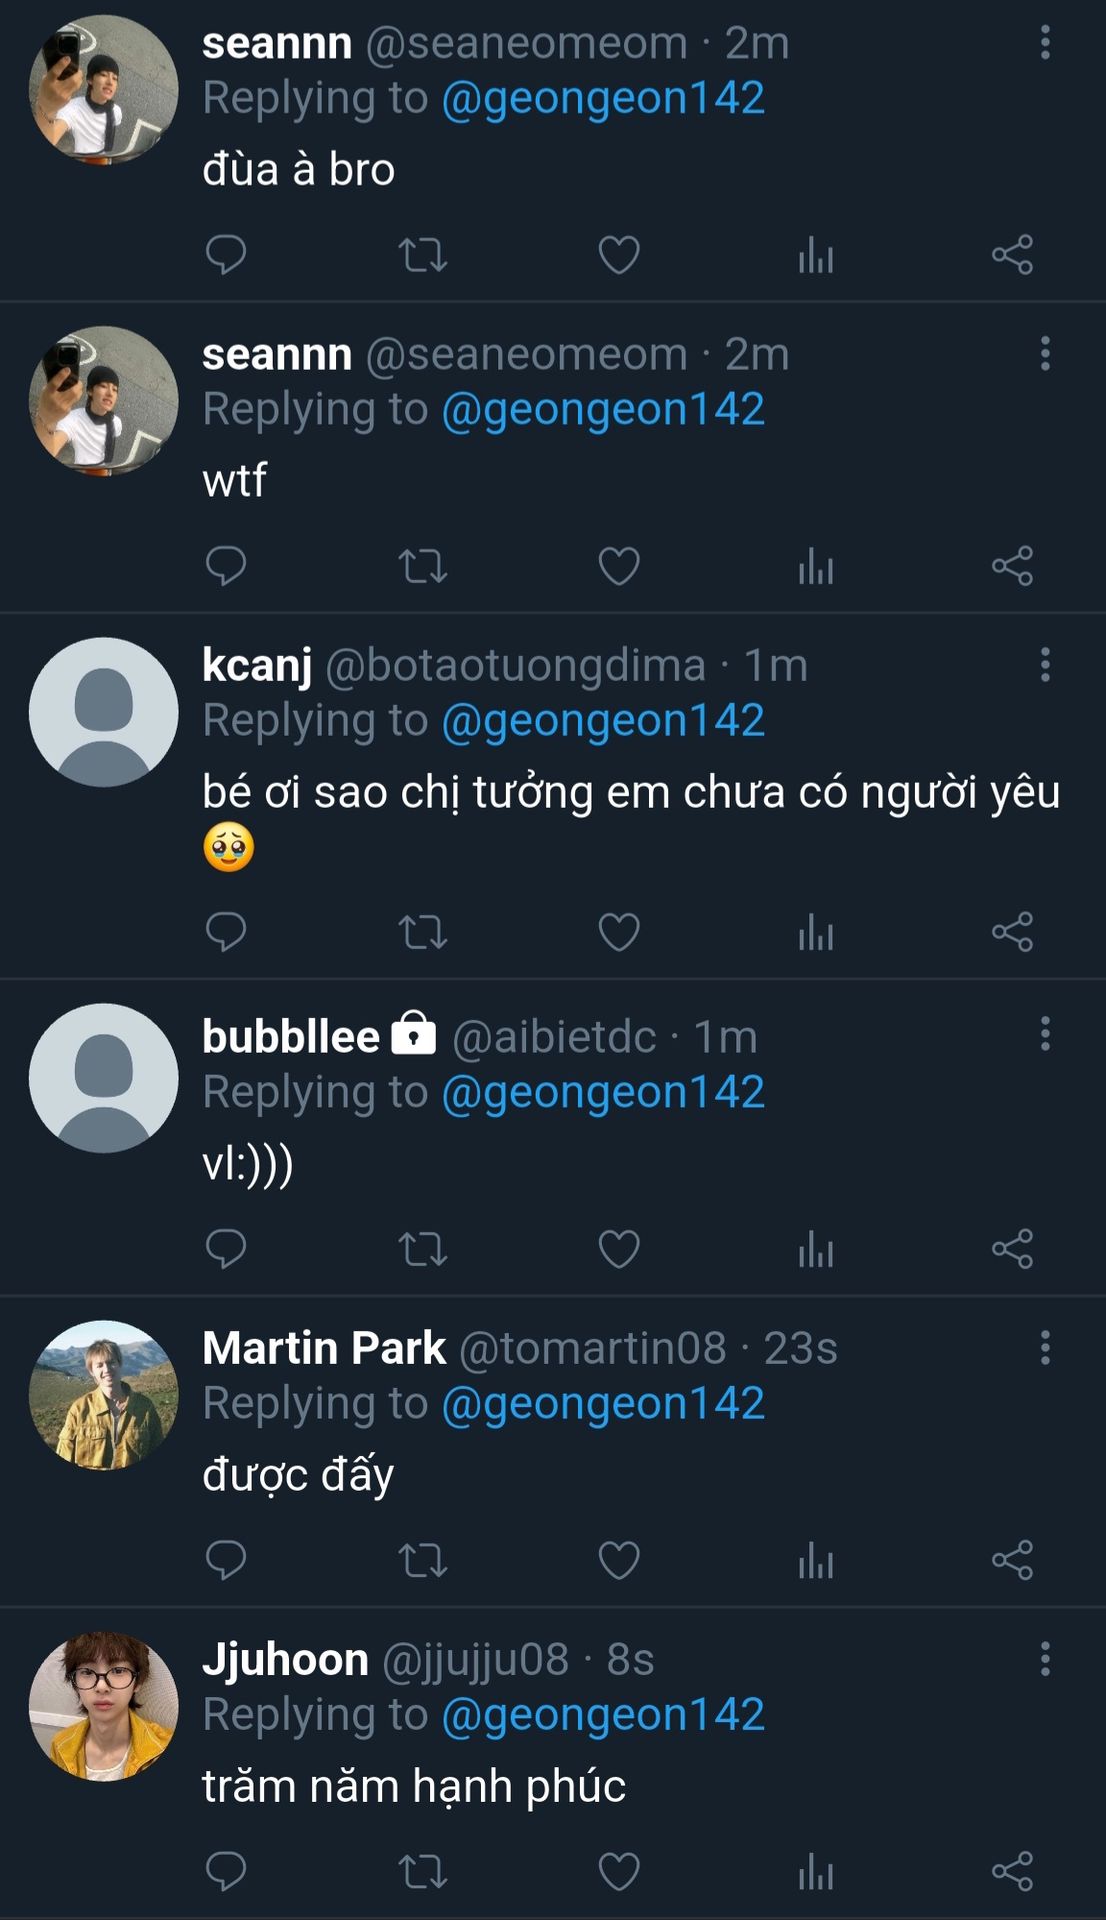Open seannn's avatar on "wtf" reply
The width and height of the screenshot is (1106, 1920).
coord(104,400)
